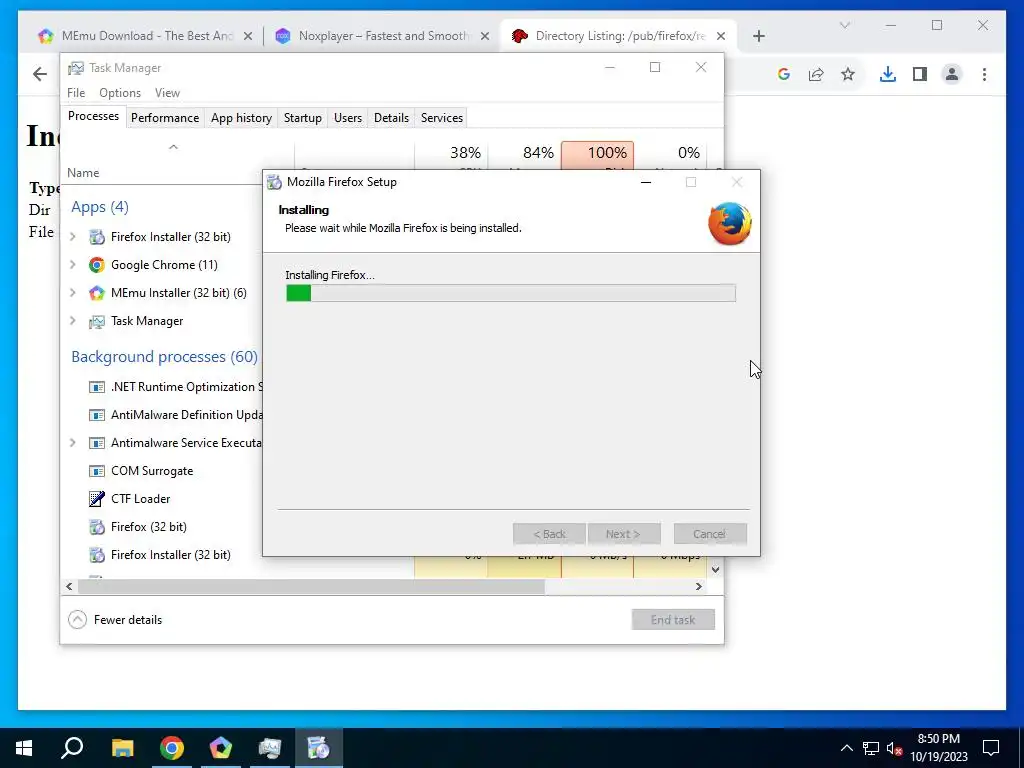This screenshot has width=1024, height=768.
Task: Click the Chrome back arrow
Action: pyautogui.click(x=40, y=74)
